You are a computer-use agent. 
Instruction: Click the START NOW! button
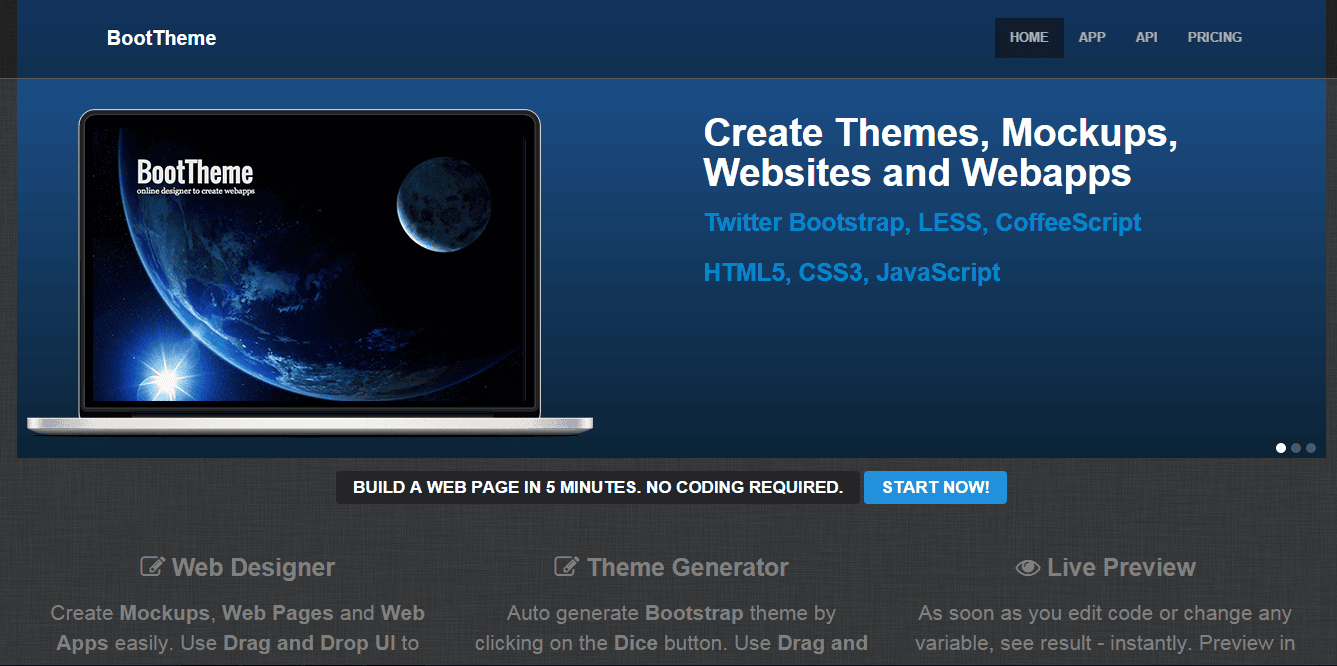click(936, 488)
